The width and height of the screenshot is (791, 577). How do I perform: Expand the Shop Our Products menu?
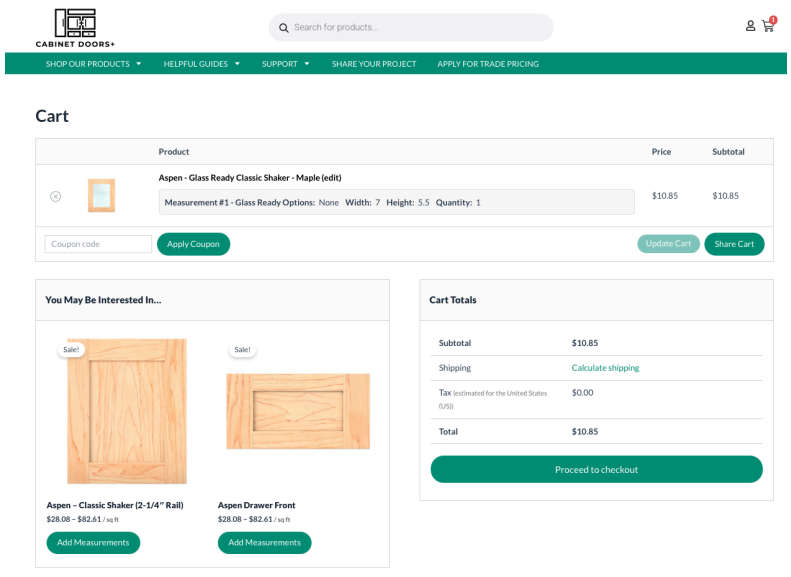(93, 64)
